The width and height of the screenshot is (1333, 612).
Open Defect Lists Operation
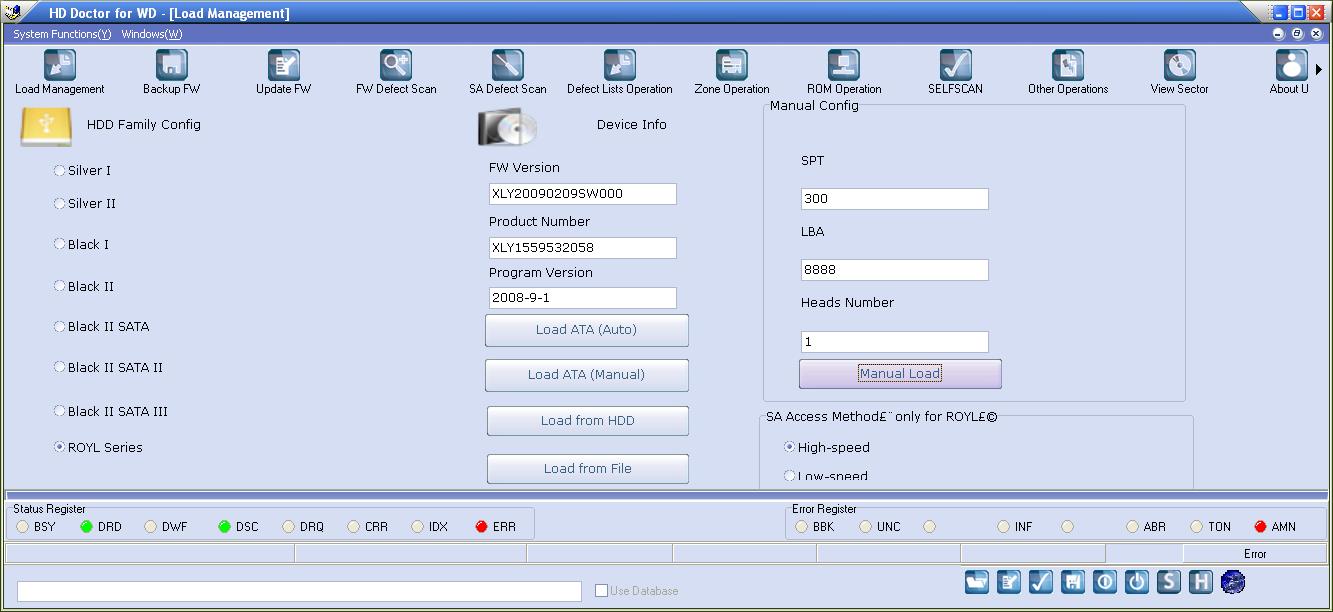620,66
